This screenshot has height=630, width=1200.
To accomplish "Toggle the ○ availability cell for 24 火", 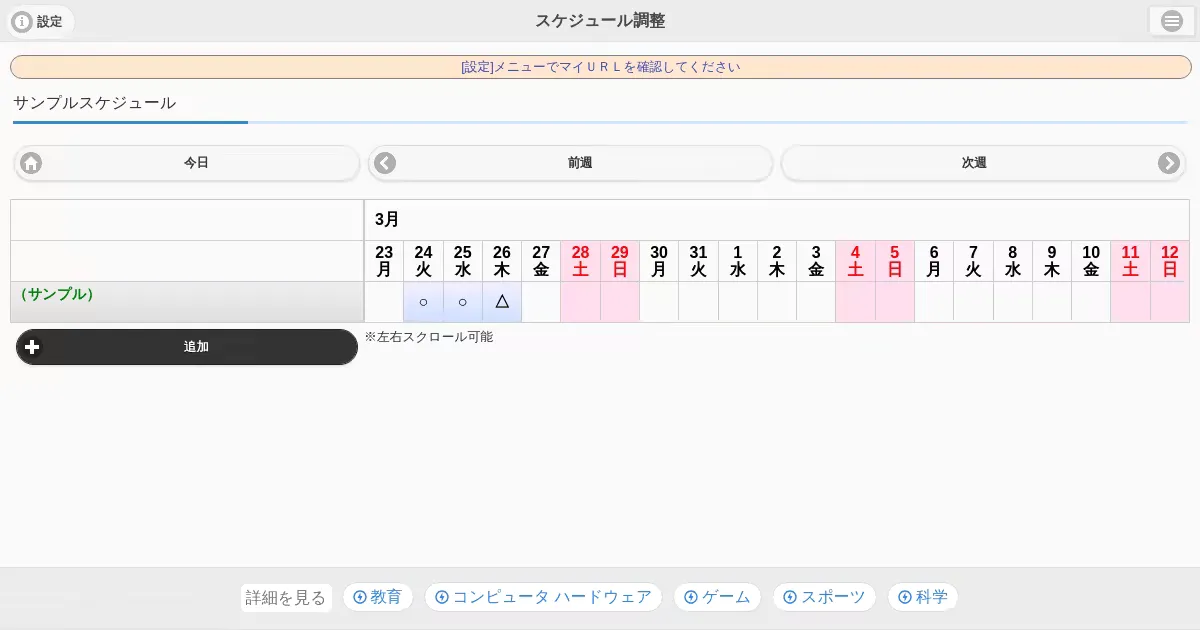I will tap(423, 301).
